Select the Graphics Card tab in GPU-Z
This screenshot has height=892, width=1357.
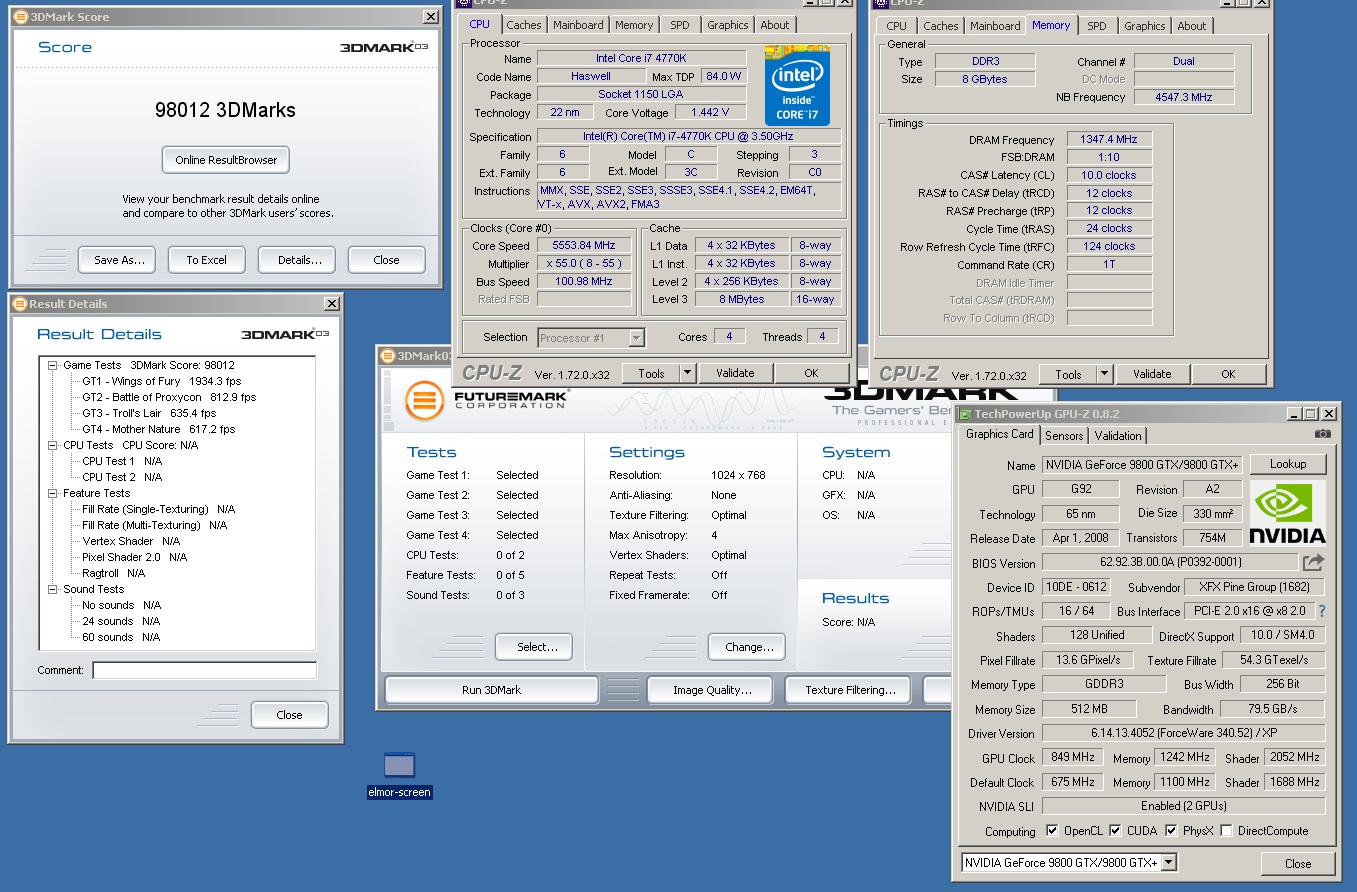(x=1000, y=434)
